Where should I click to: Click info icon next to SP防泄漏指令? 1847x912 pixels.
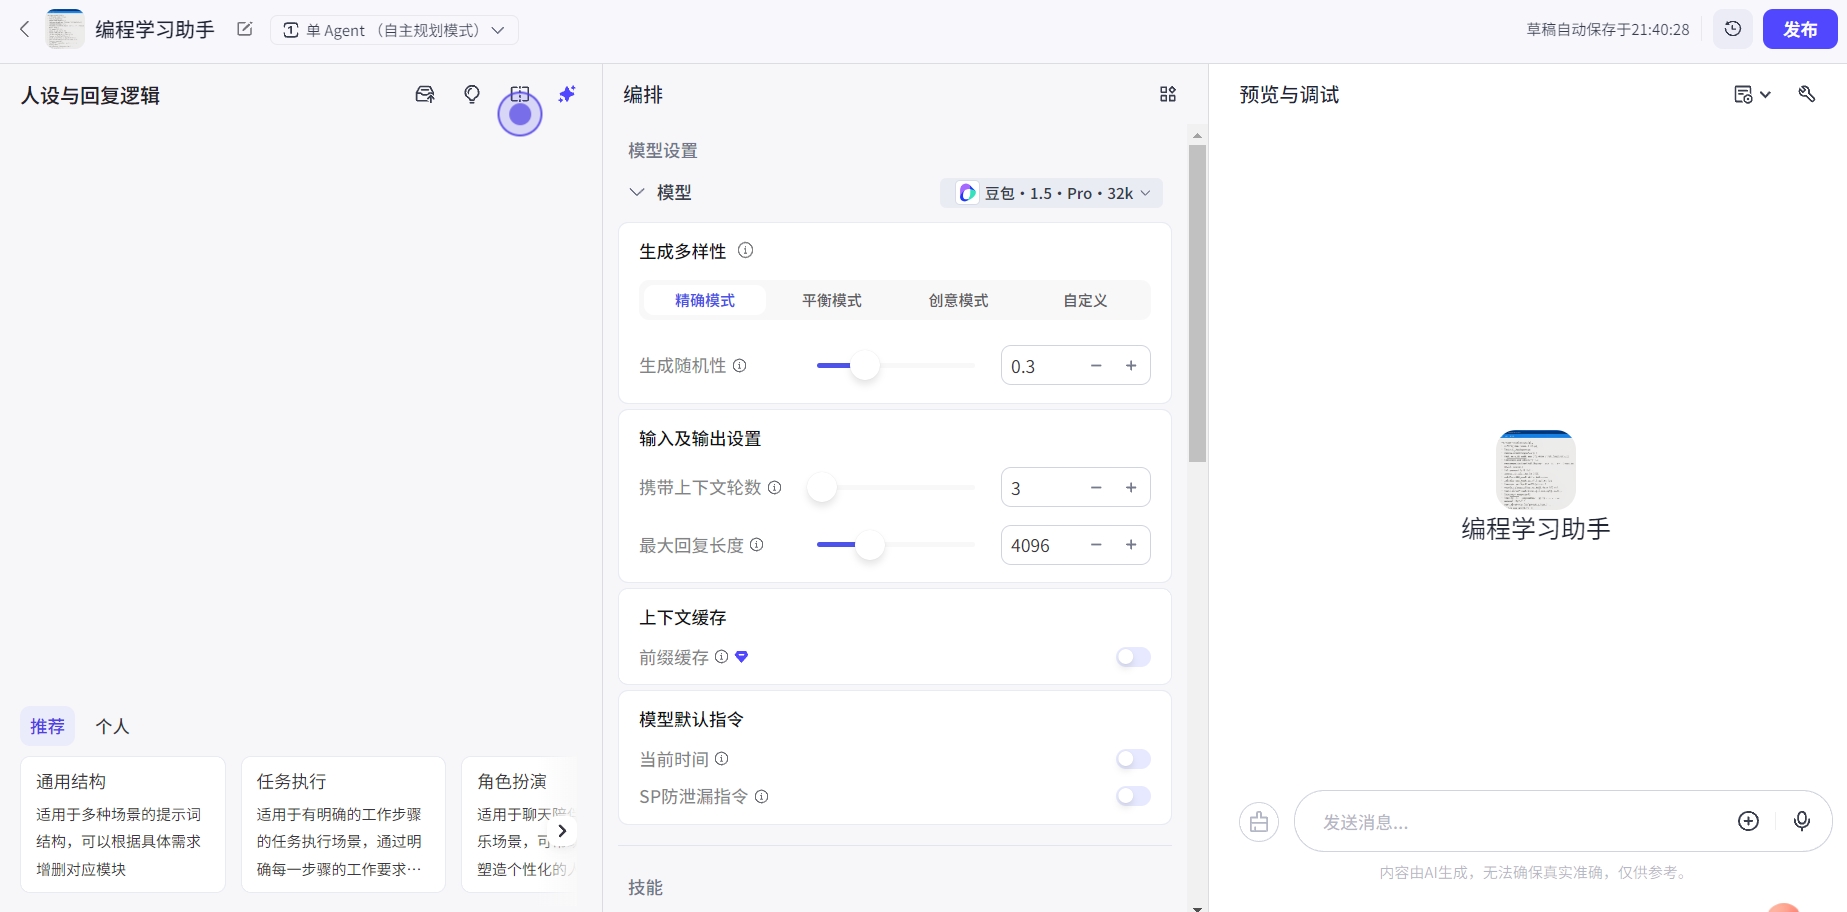(x=762, y=797)
